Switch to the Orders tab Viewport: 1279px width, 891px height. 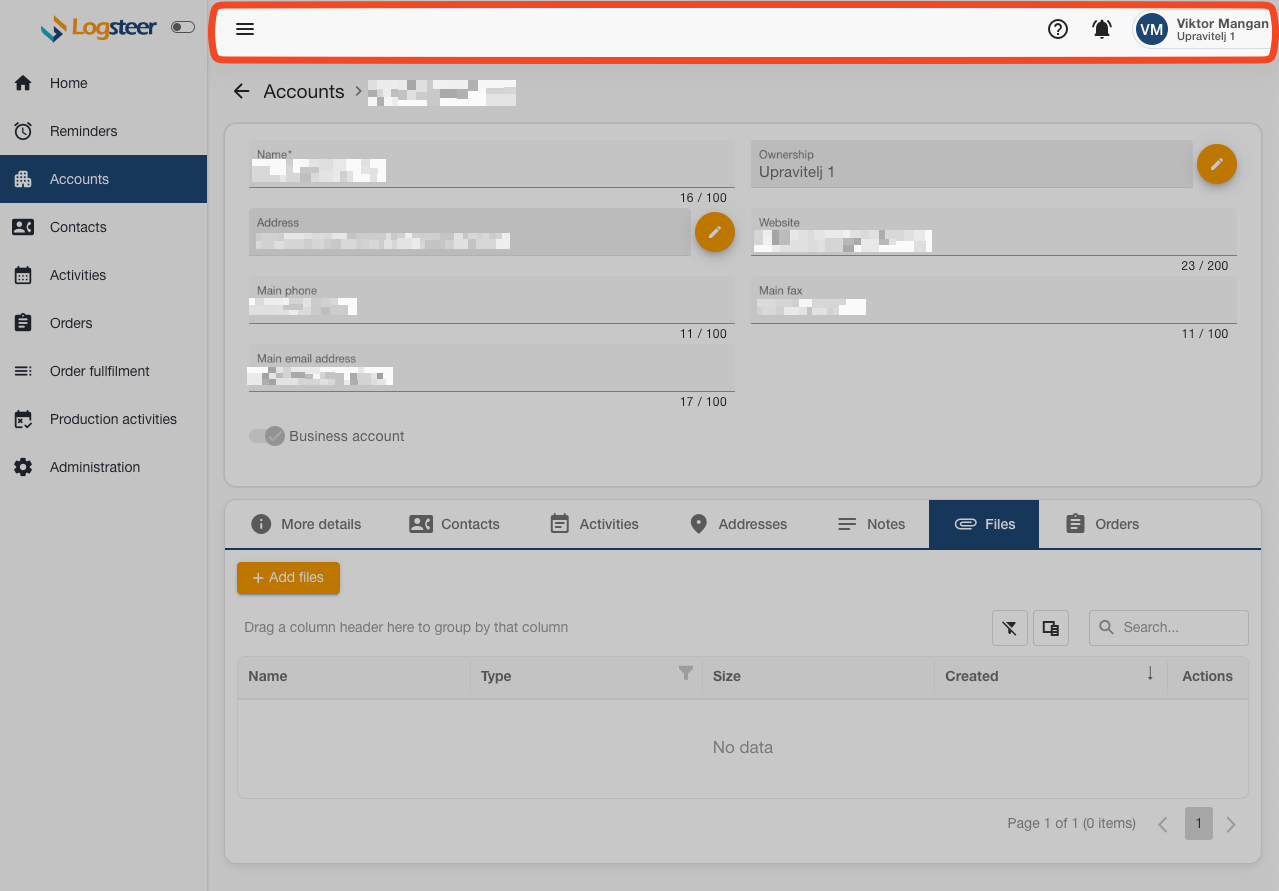[1102, 524]
